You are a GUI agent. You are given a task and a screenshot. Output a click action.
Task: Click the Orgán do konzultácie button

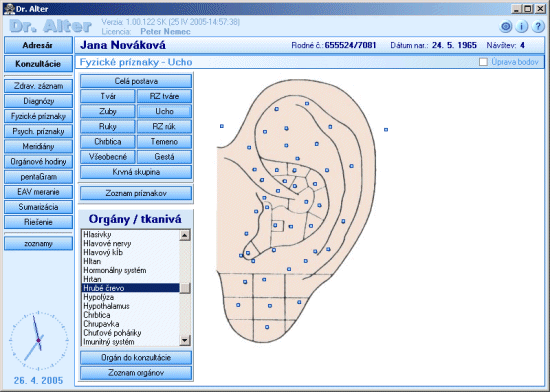[x=136, y=358]
